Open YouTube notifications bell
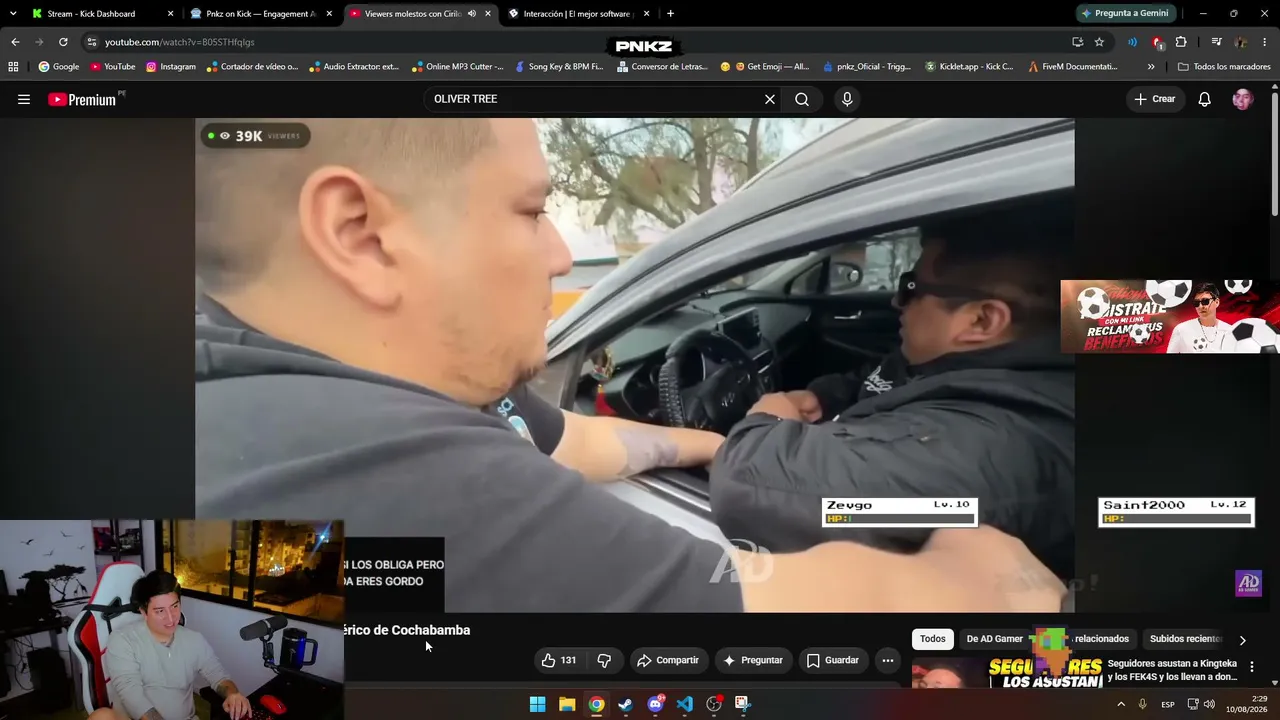 pos(1205,99)
